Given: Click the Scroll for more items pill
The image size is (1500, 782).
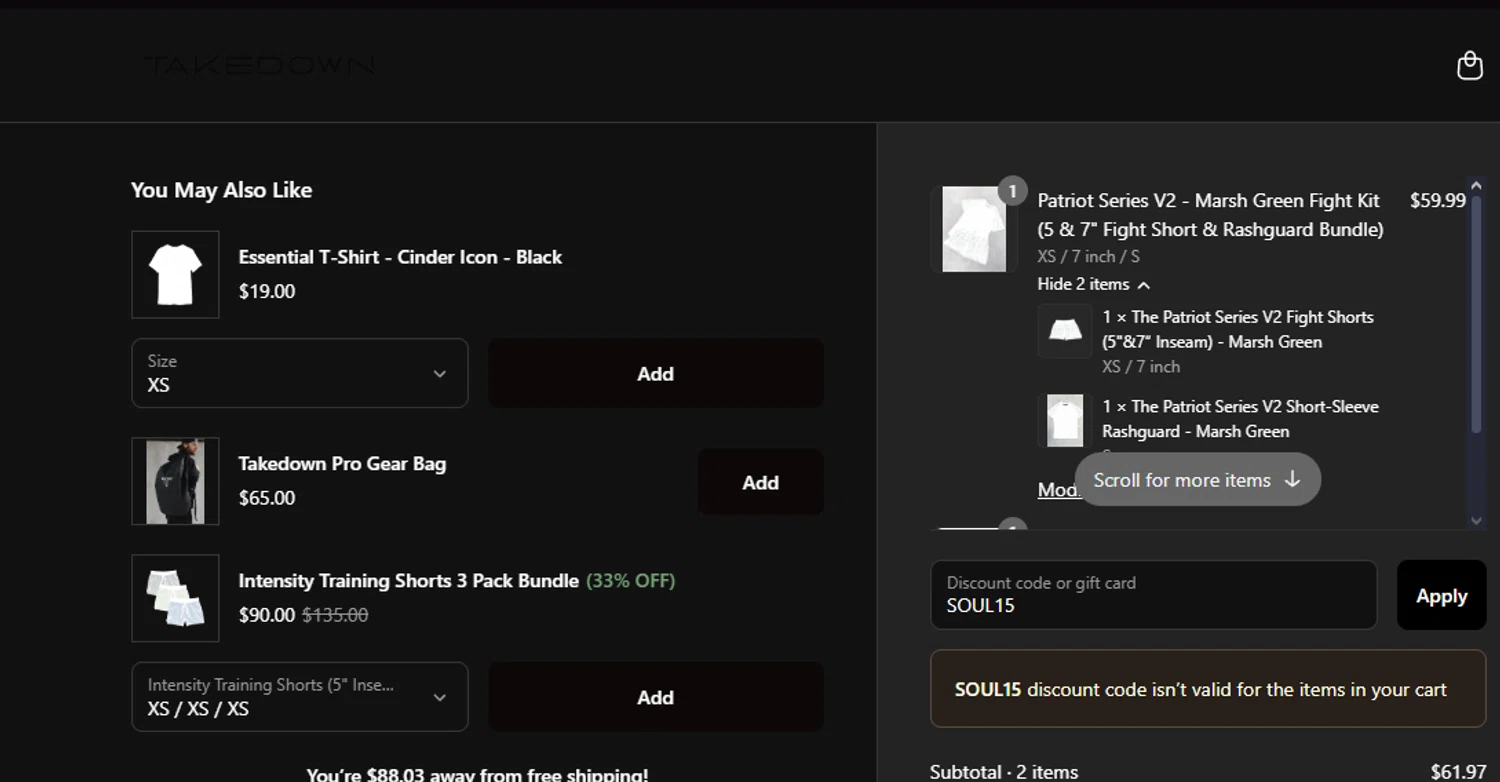Looking at the screenshot, I should 1198,480.
